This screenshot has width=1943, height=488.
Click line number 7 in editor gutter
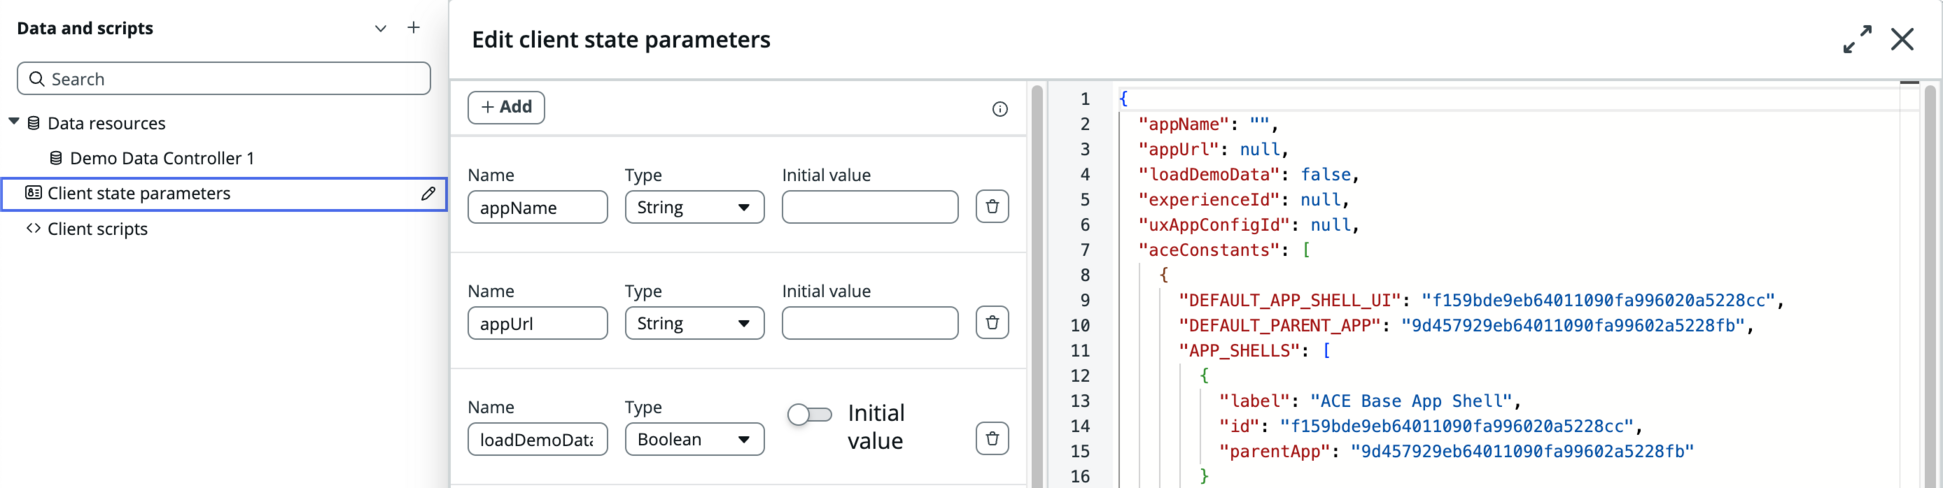[x=1085, y=250]
